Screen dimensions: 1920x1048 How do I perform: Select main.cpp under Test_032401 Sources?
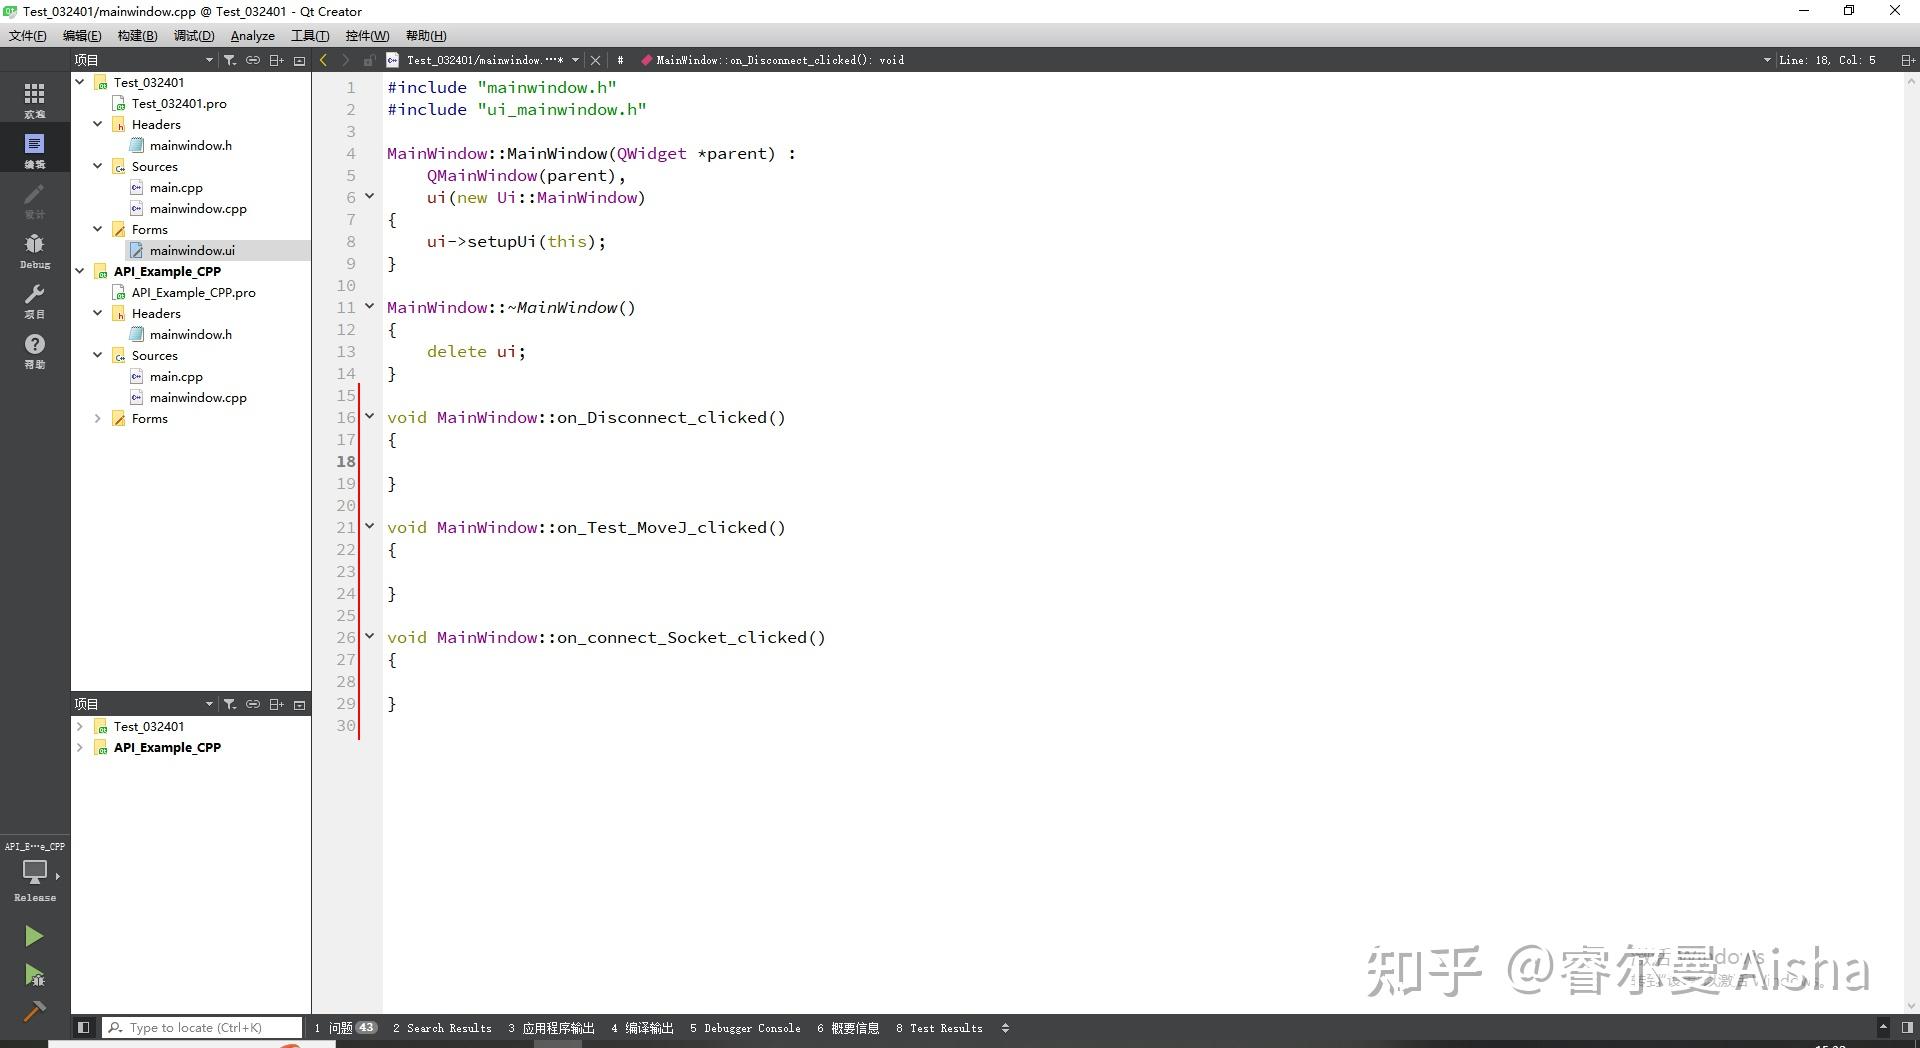tap(176, 187)
